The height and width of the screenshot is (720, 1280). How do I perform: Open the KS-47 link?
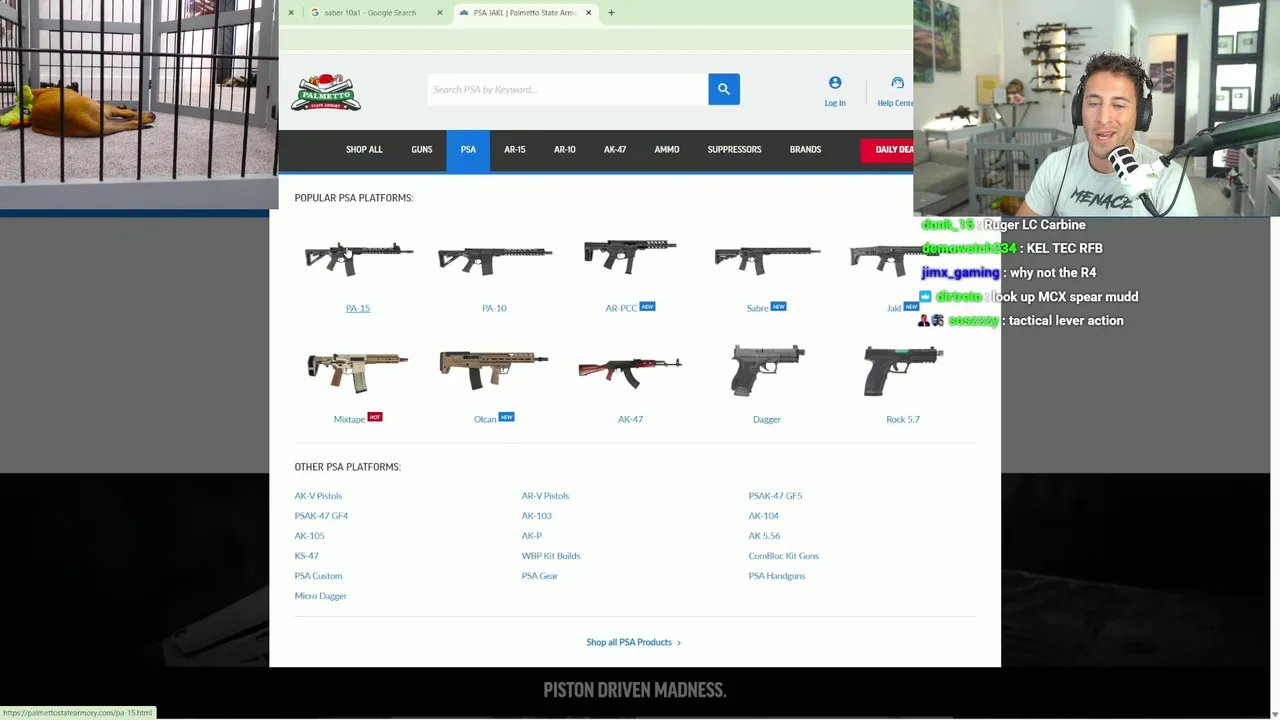click(306, 556)
